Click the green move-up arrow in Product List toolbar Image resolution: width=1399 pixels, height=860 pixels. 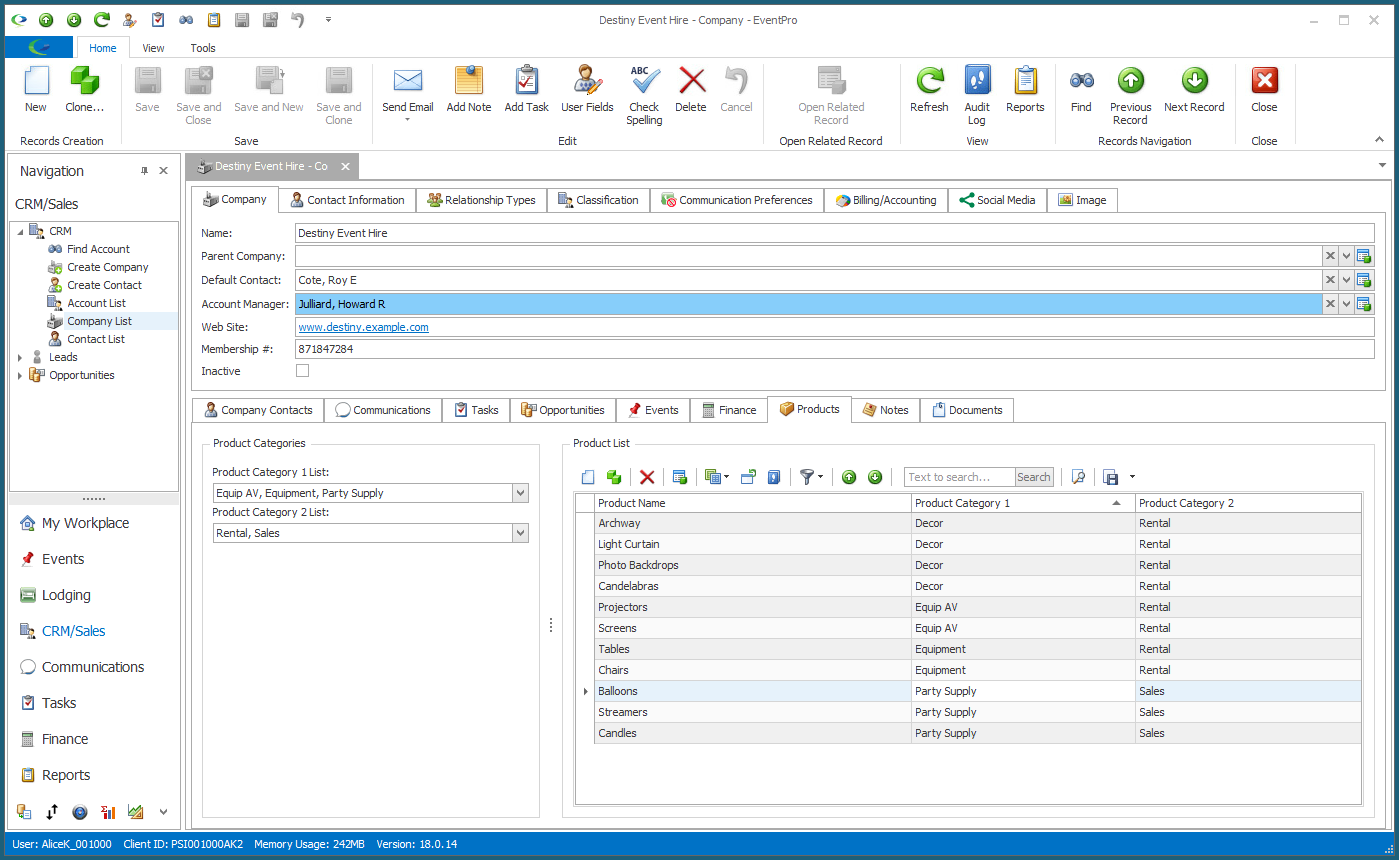pos(849,477)
